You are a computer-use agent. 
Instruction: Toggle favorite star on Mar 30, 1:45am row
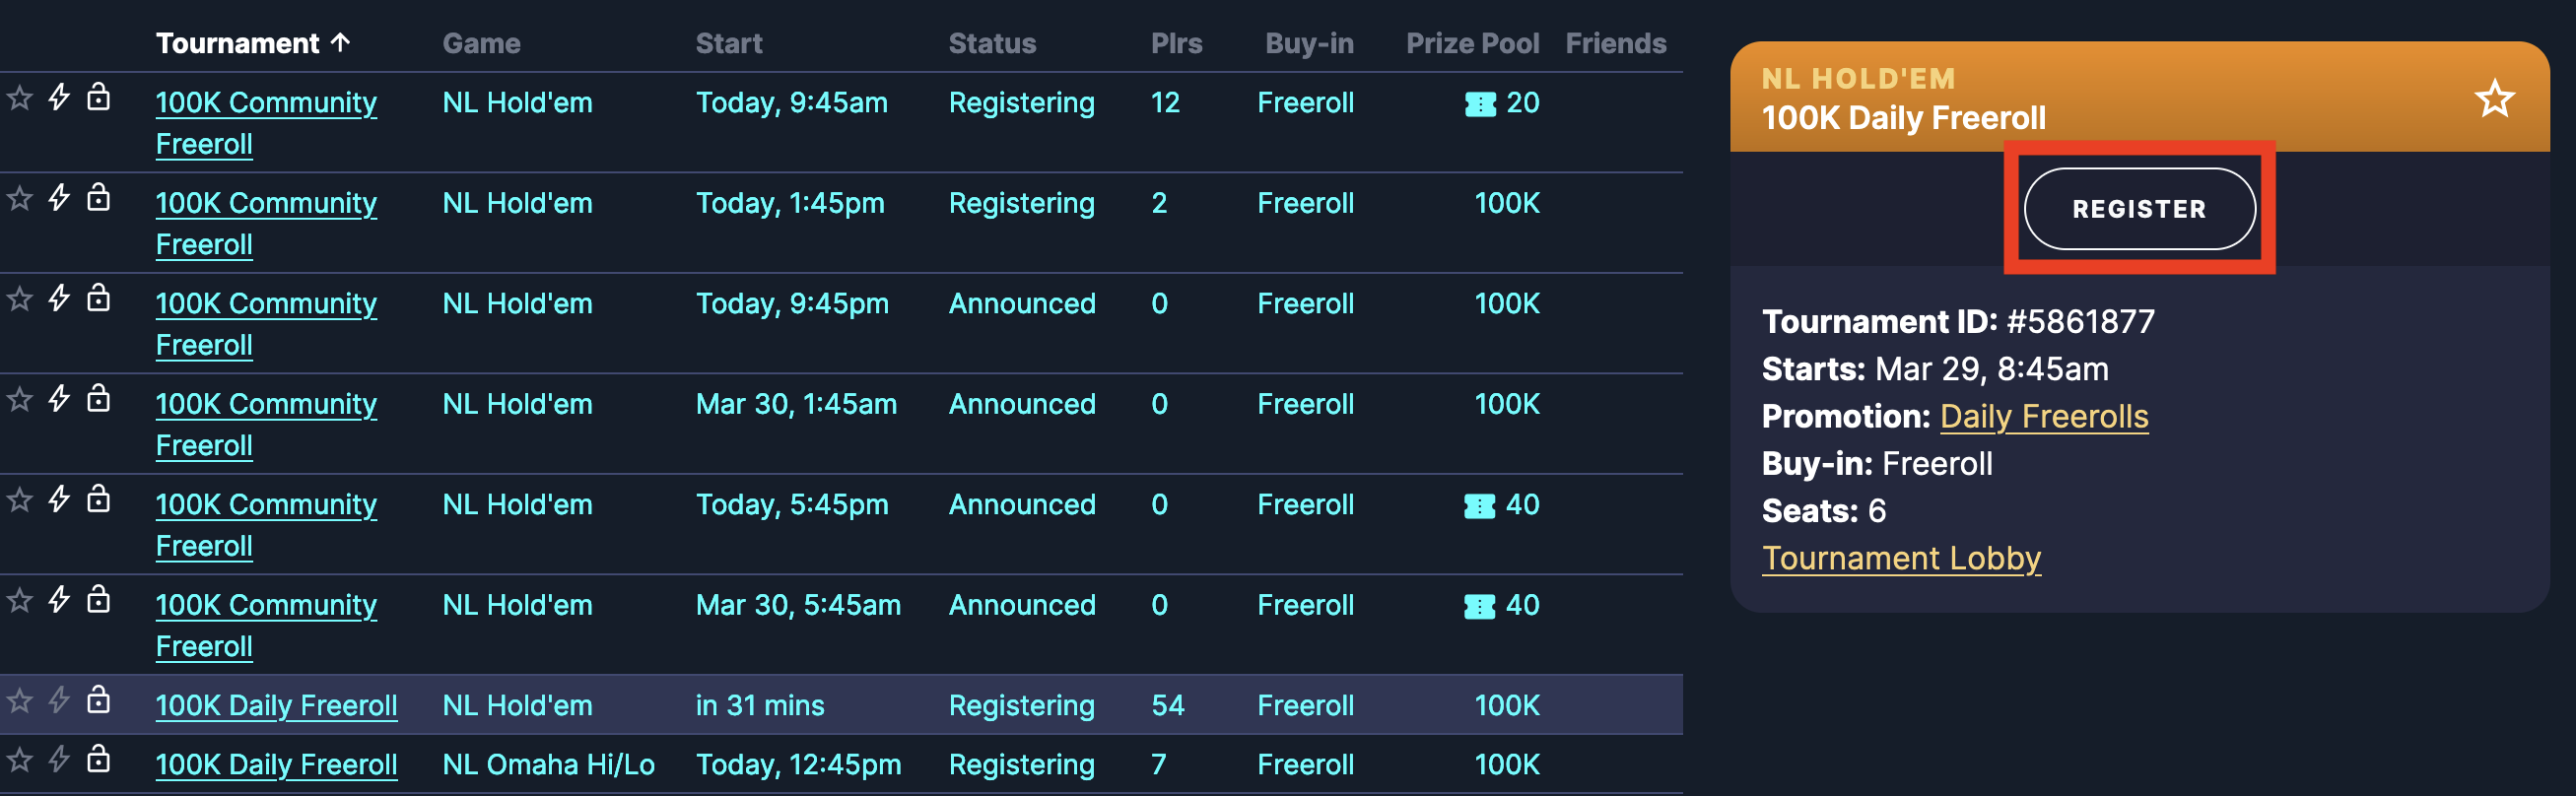pyautogui.click(x=20, y=400)
